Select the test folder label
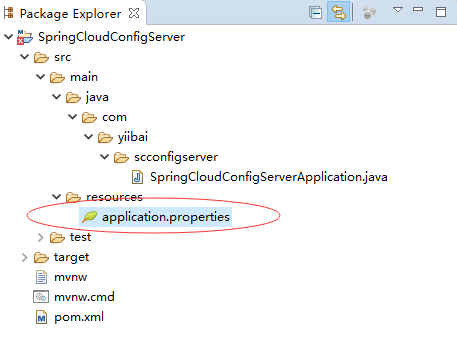Screen dimensions: 457x362 coord(80,237)
